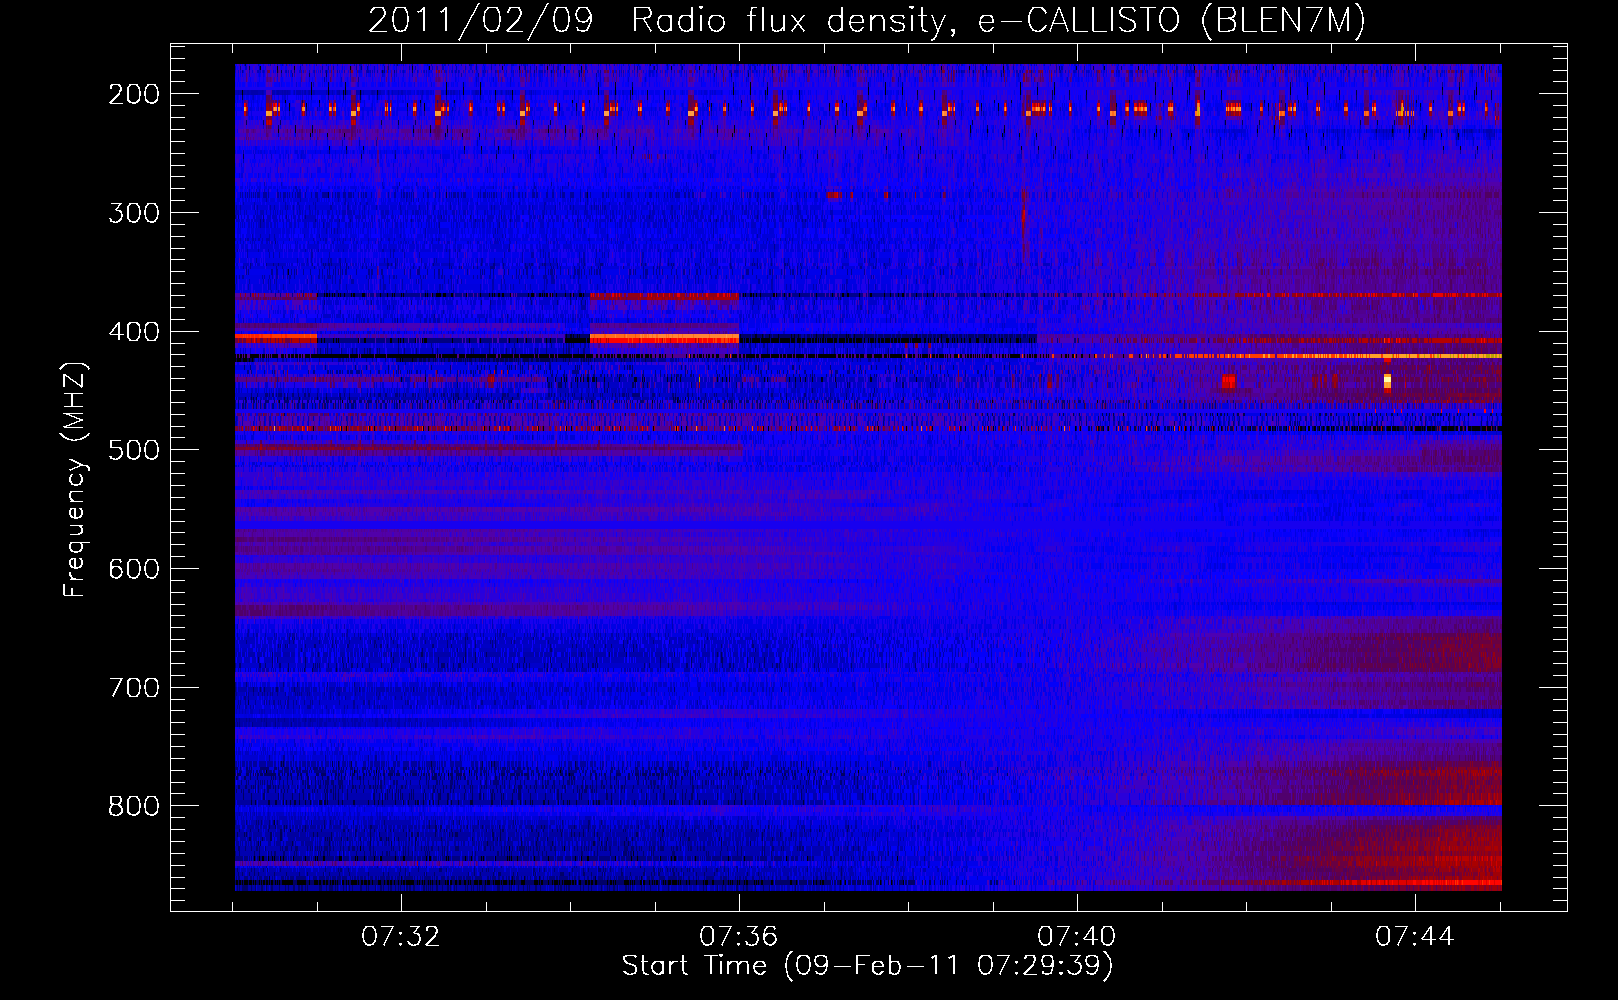1618x1000 pixels.
Task: Click the 'Start Time (09-Feb-11 07:29:39)' label
Action: 867,966
